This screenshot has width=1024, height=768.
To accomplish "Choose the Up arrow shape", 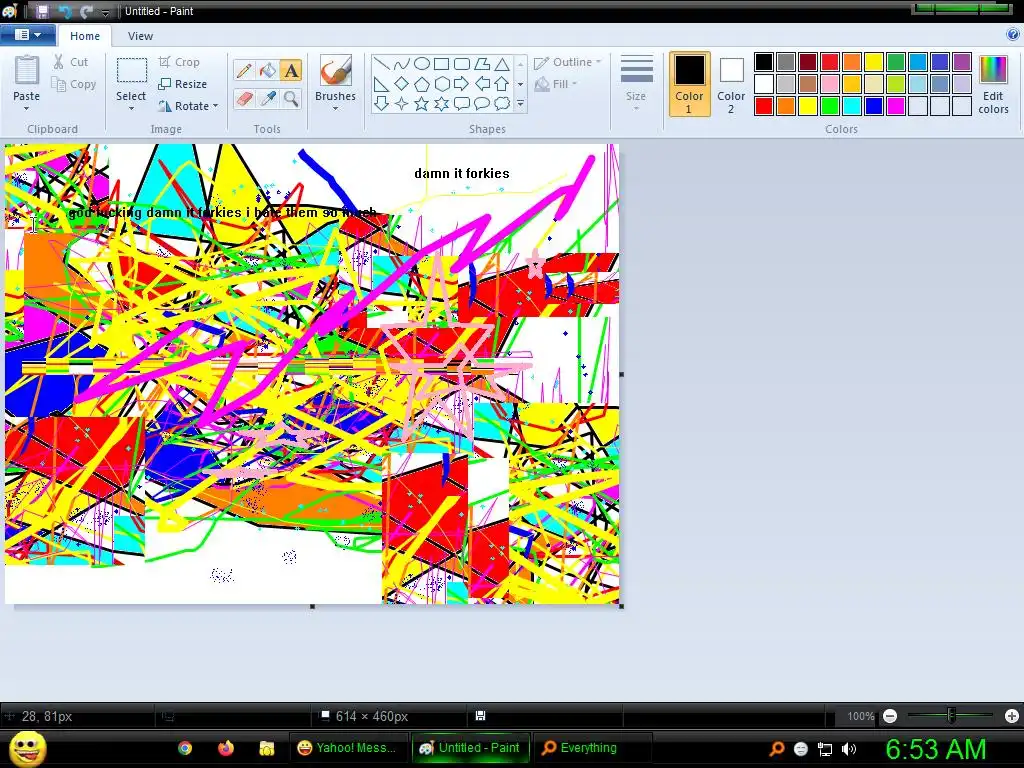I will click(x=502, y=84).
